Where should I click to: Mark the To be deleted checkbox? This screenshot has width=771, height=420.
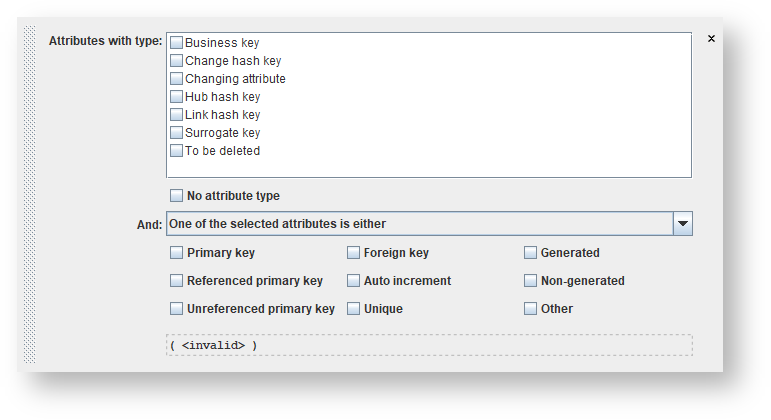click(x=177, y=151)
